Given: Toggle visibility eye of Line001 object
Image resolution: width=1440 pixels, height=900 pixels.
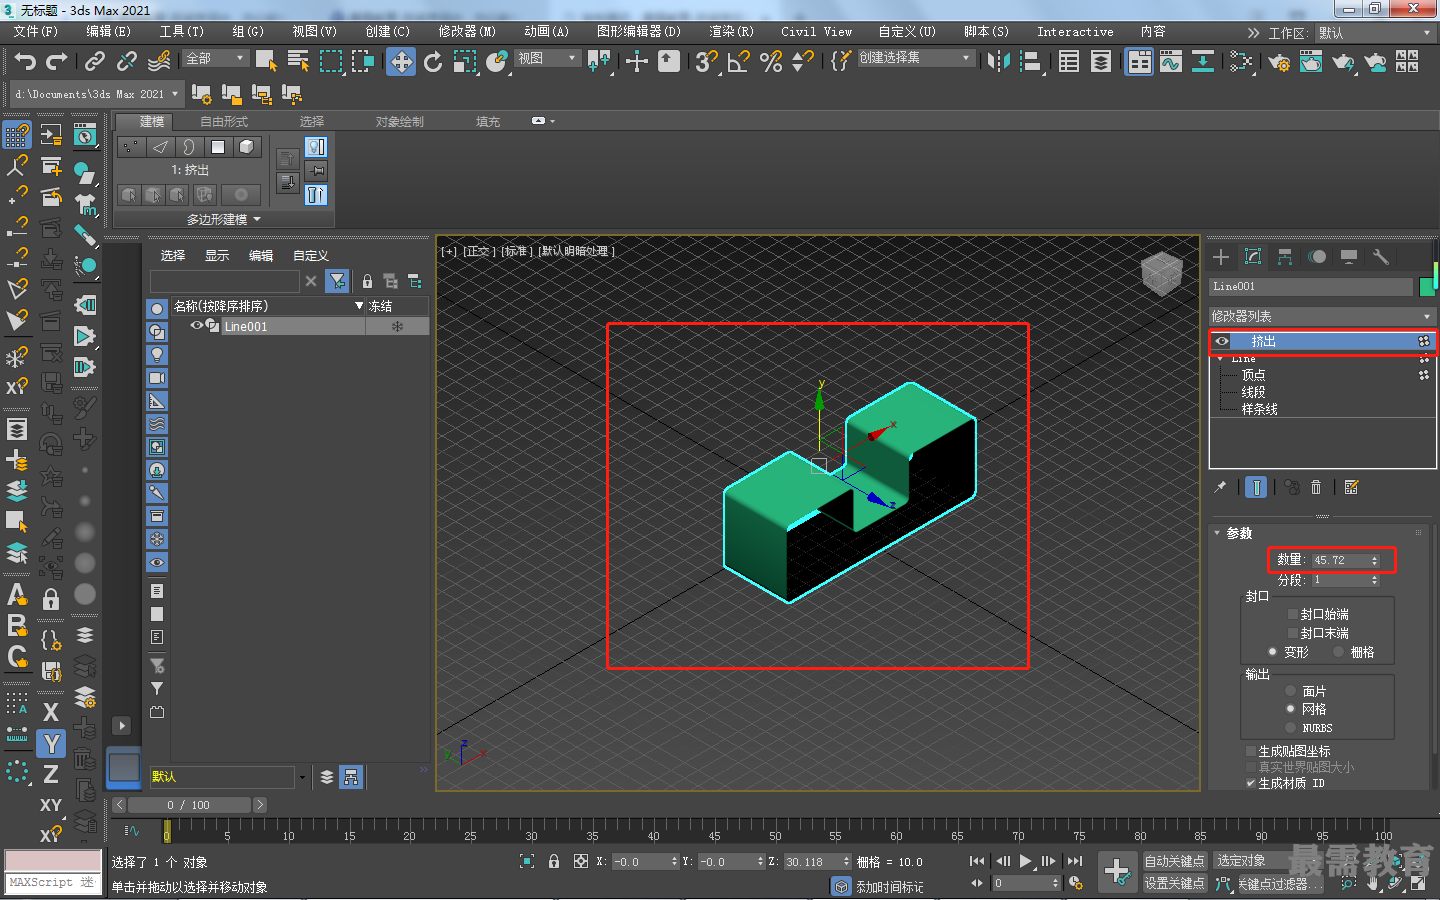Looking at the screenshot, I should coord(197,326).
